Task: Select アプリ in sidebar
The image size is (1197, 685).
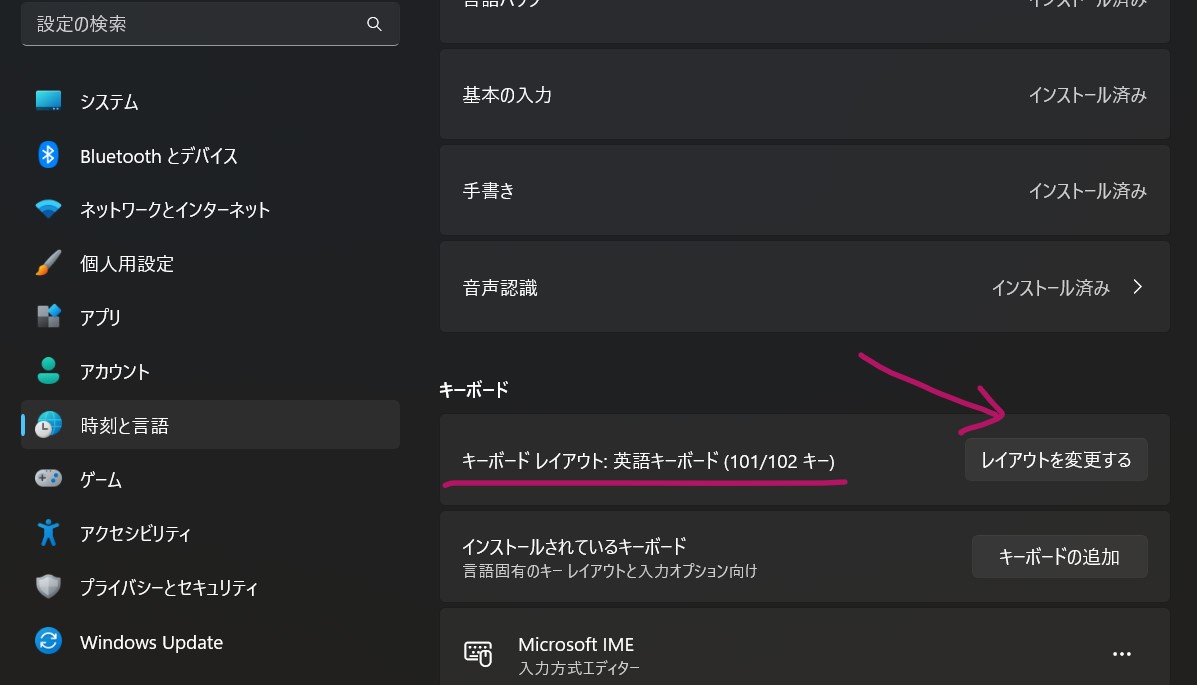Action: click(x=210, y=317)
